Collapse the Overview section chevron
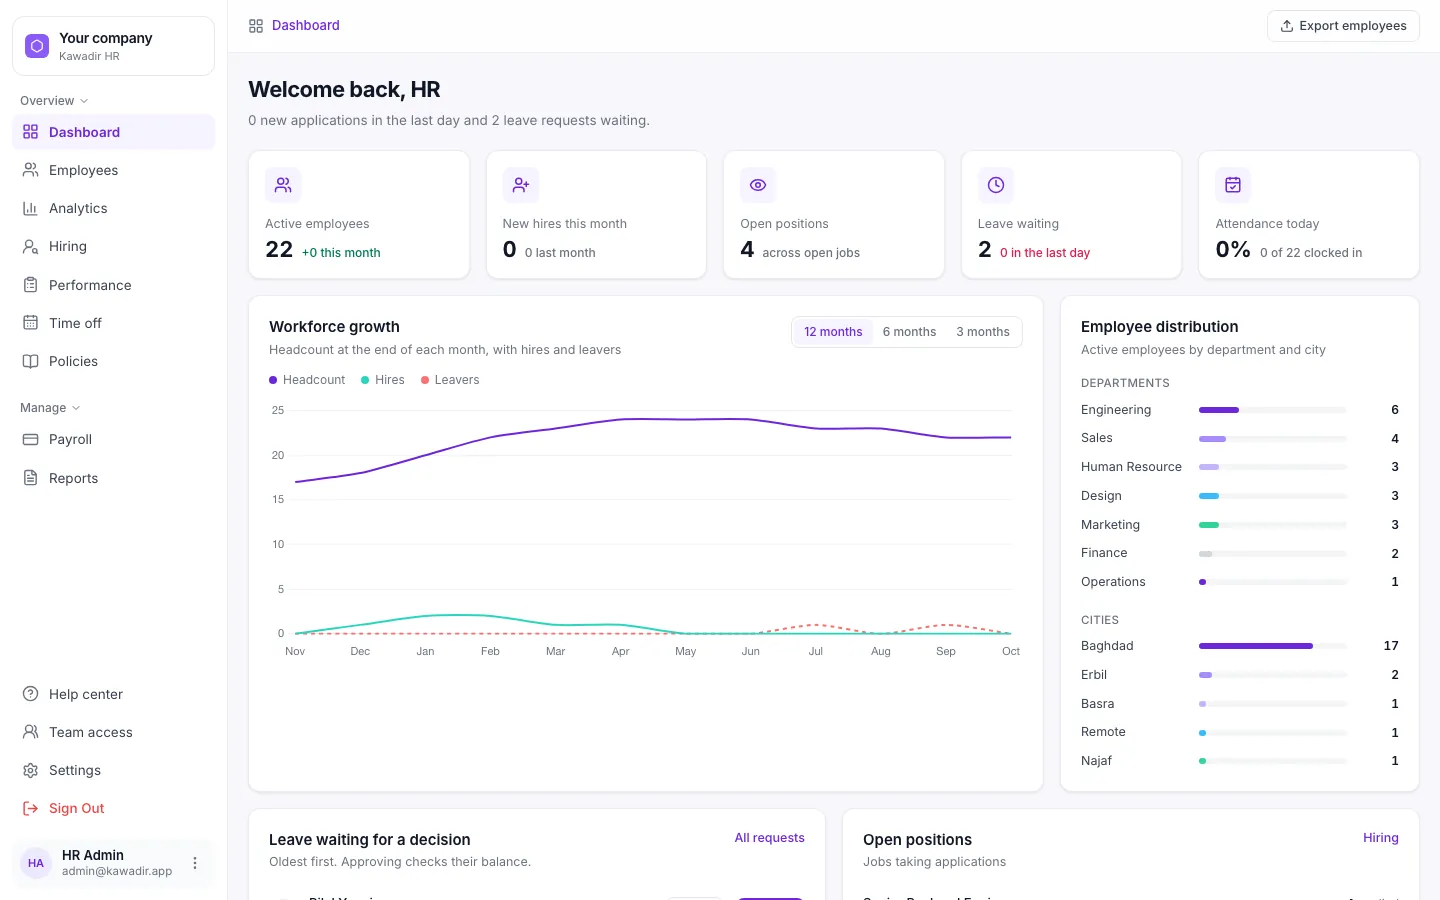1440x900 pixels. (84, 101)
